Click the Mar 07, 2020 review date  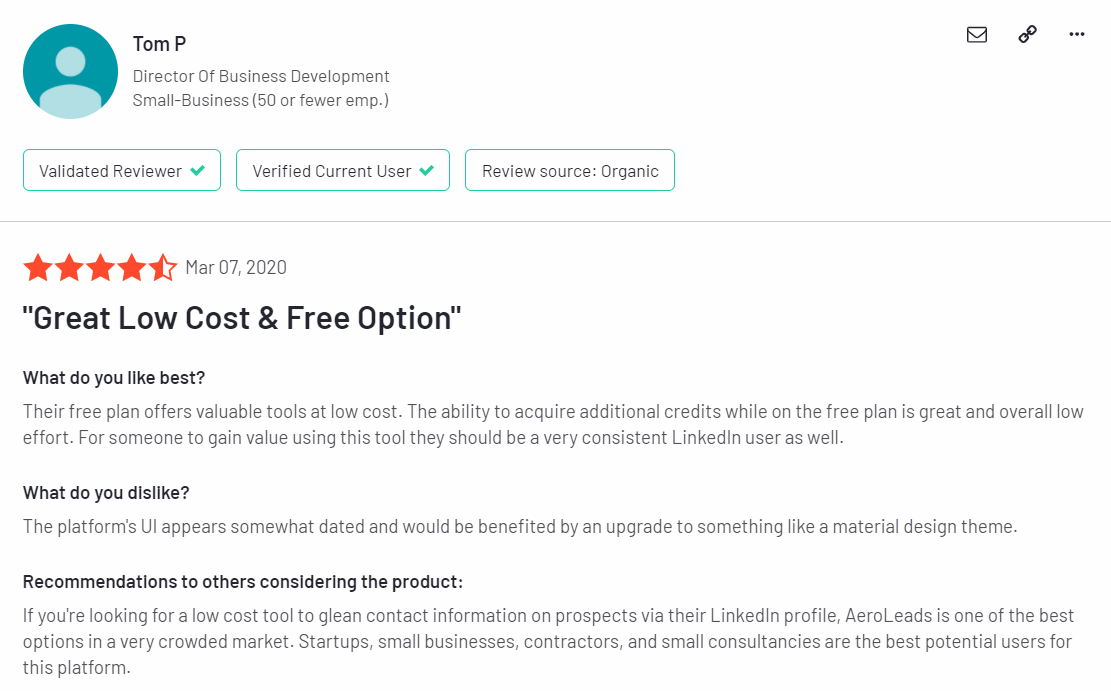(236, 267)
